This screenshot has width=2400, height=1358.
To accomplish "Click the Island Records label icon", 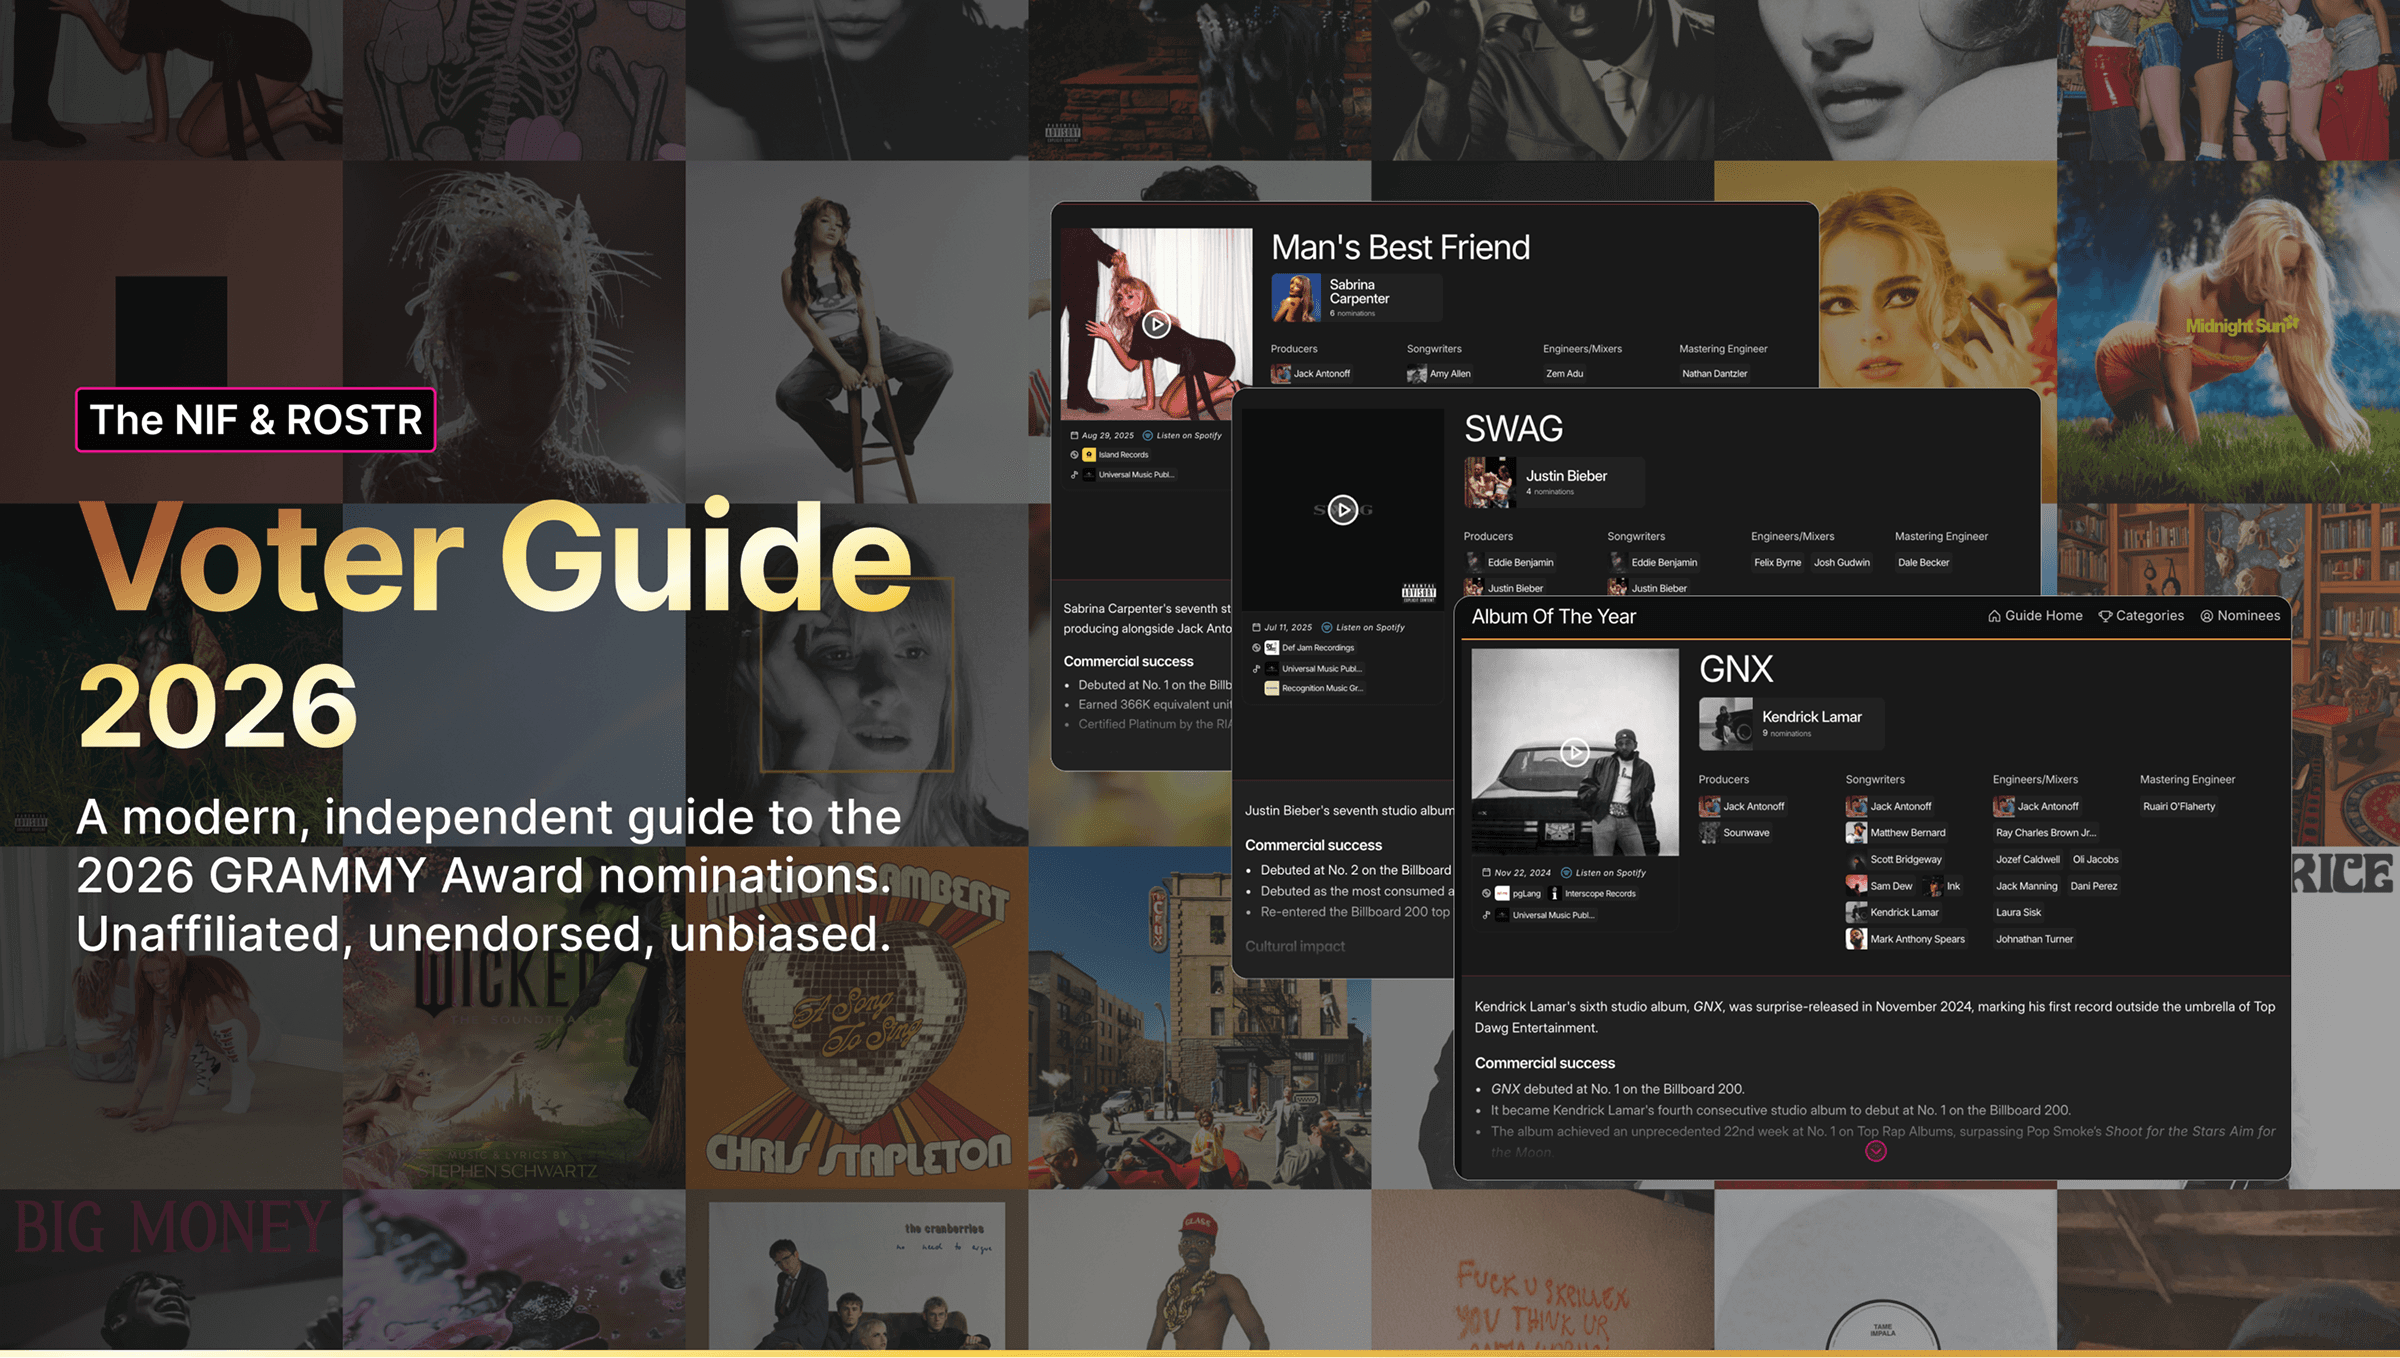I will tap(1089, 455).
